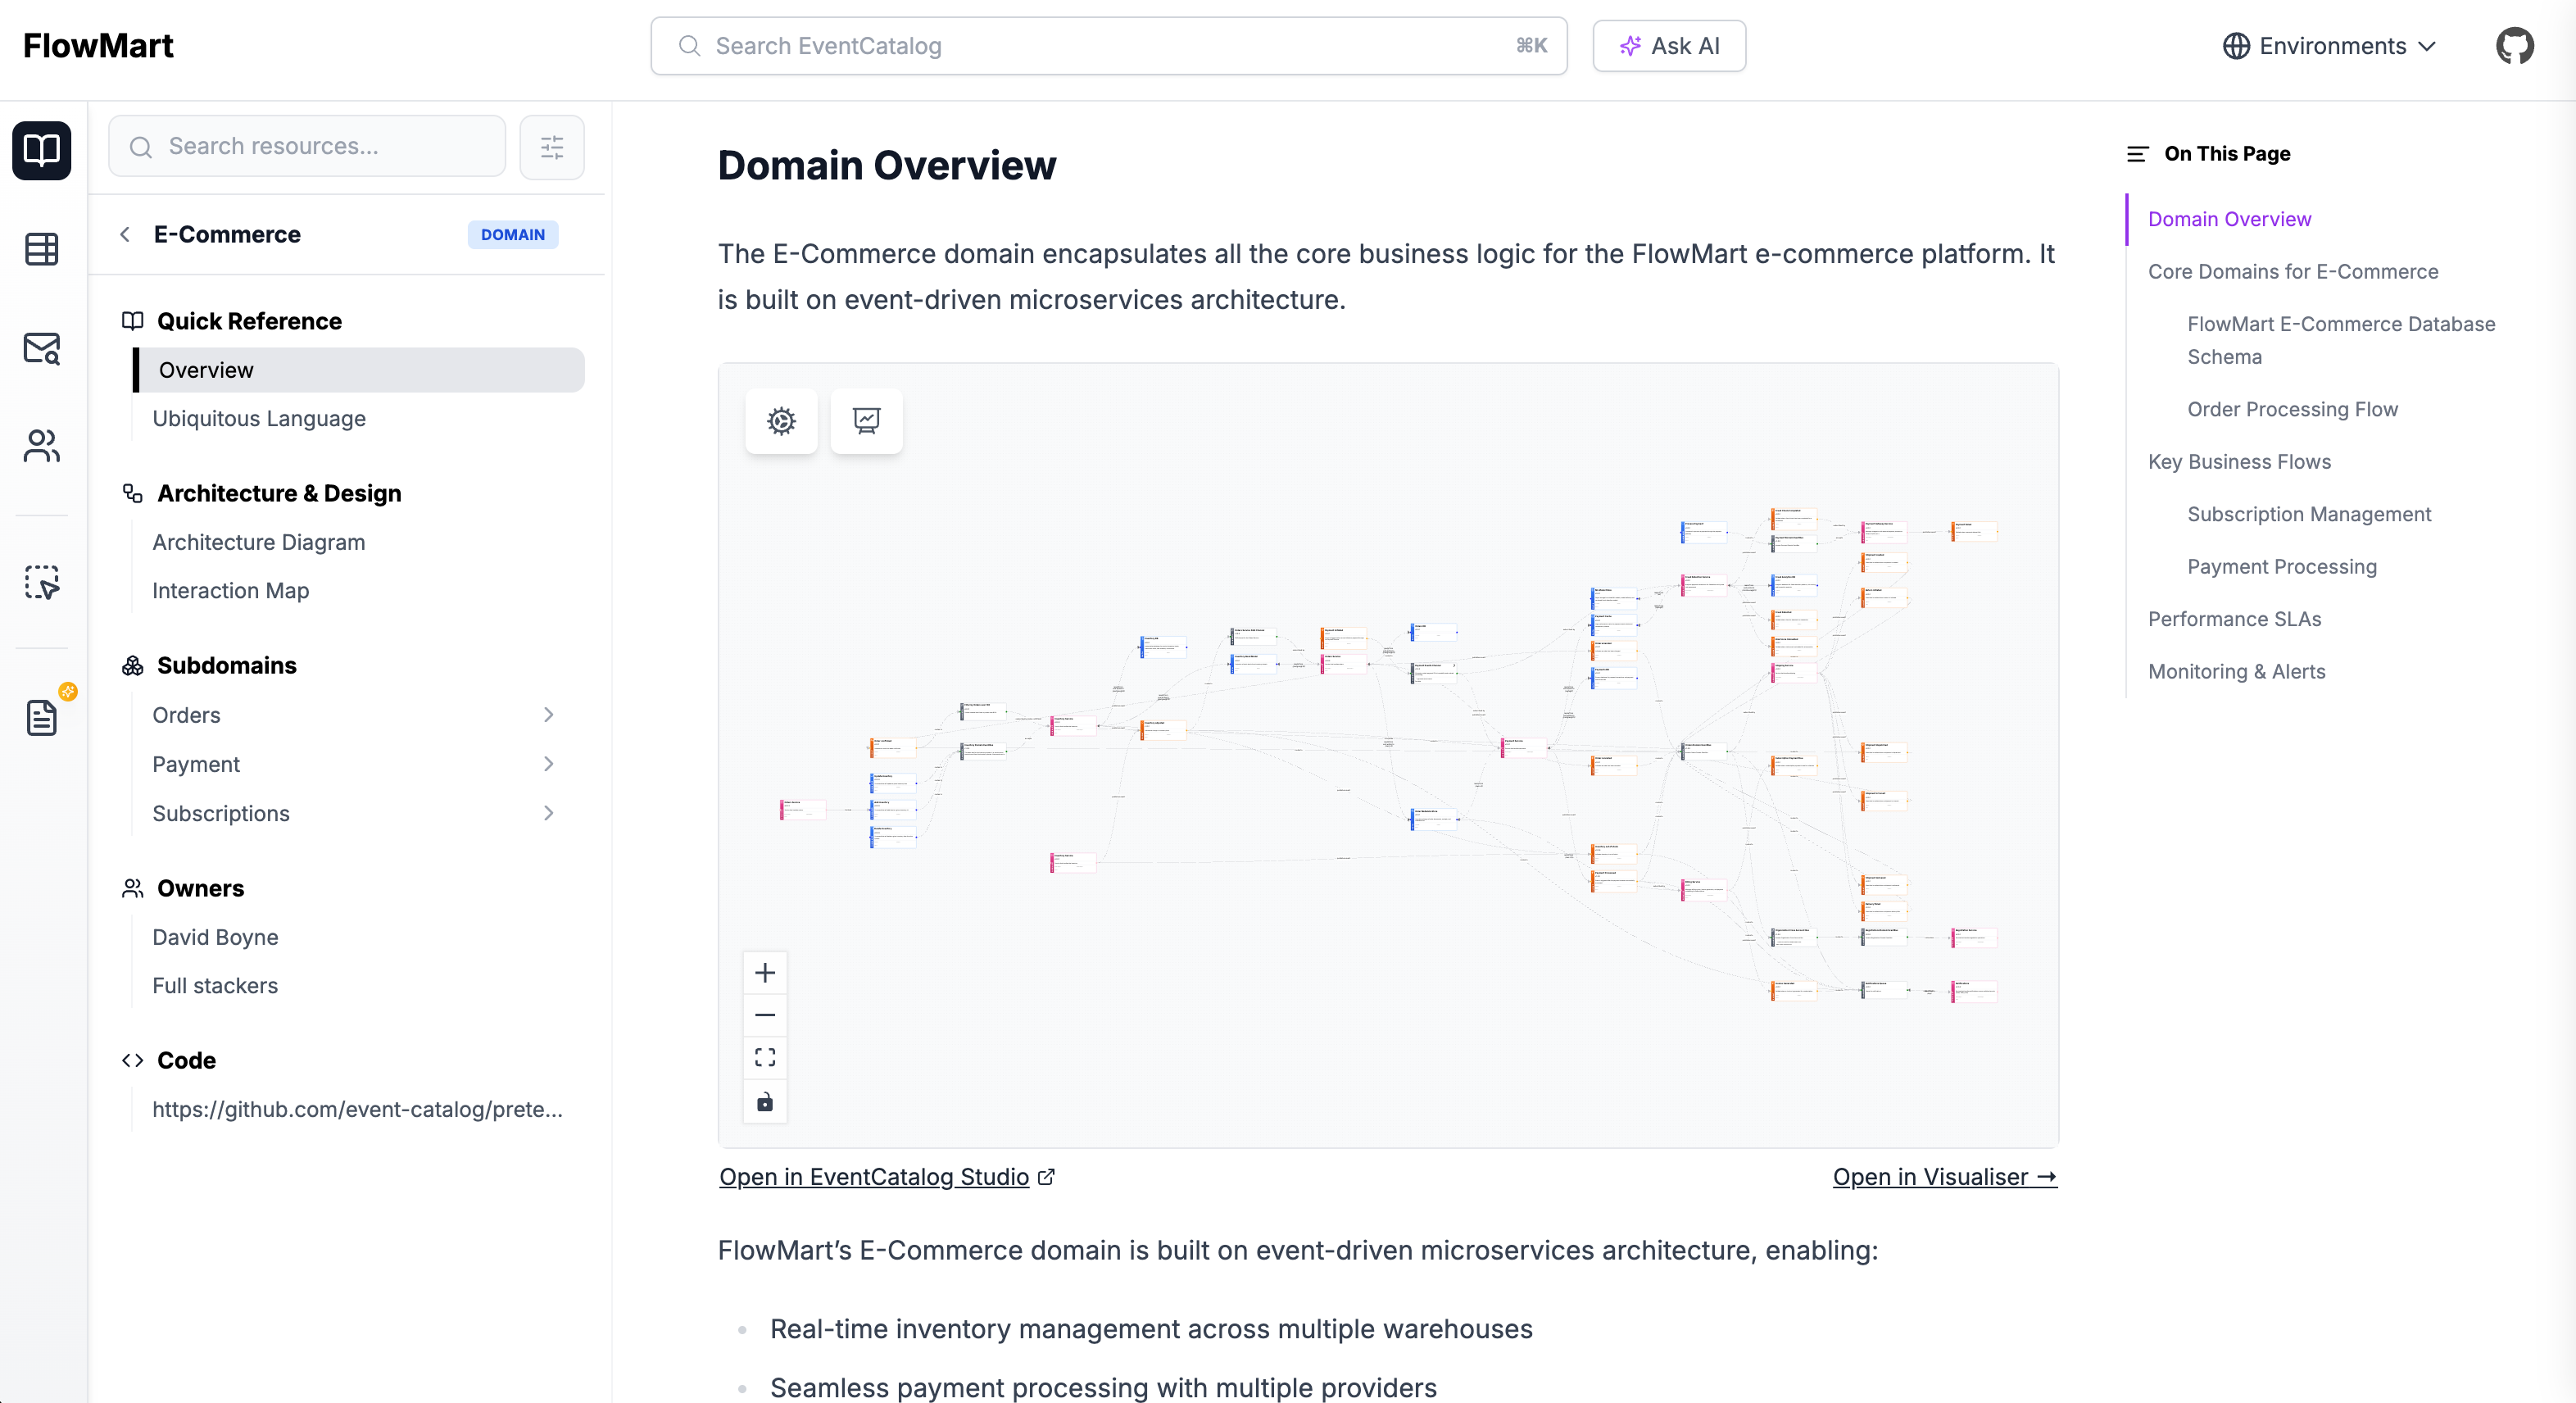The width and height of the screenshot is (2576, 1403).
Task: Jump to Performance SLAs section
Action: click(2234, 619)
